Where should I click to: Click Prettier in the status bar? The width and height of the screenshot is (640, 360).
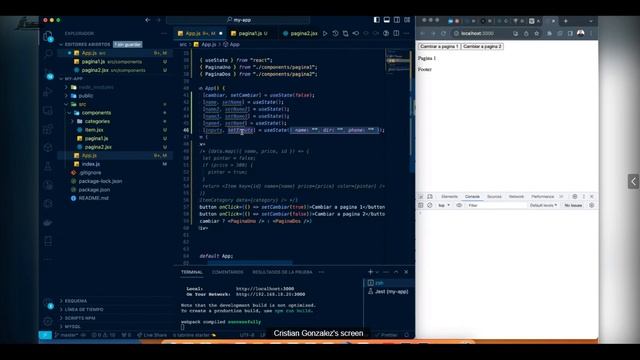click(386, 335)
